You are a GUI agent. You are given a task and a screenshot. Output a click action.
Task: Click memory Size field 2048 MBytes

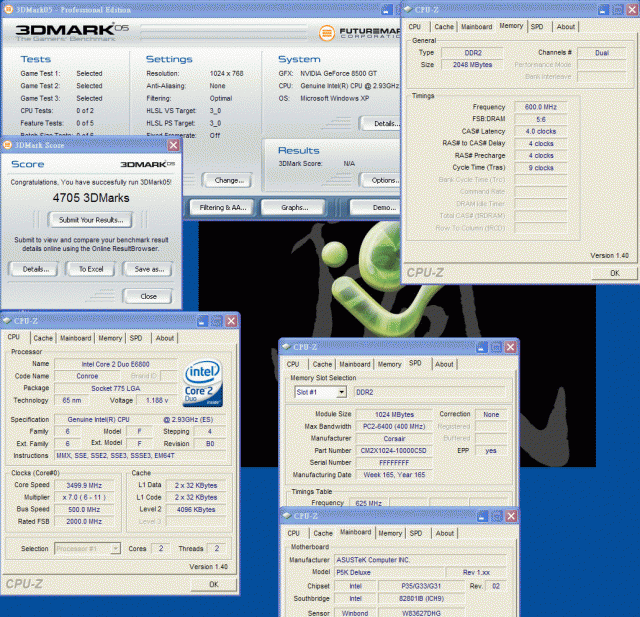[472, 64]
